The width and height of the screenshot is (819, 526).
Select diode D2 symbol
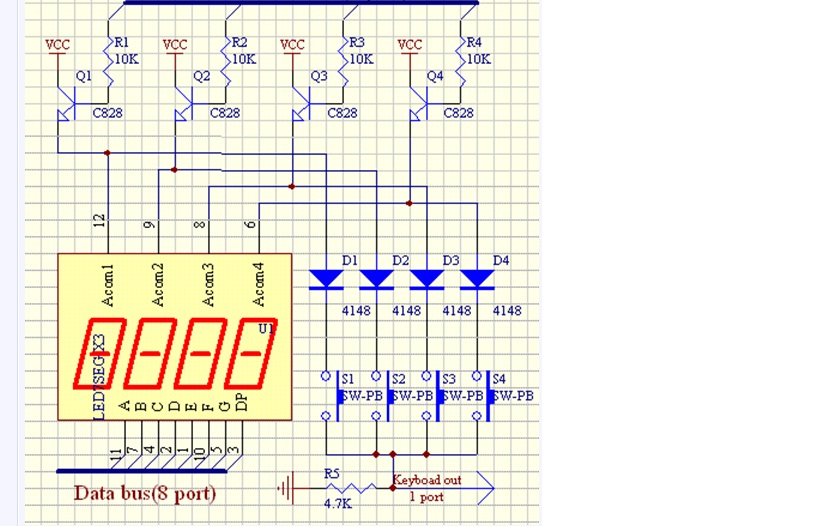pyautogui.click(x=377, y=279)
